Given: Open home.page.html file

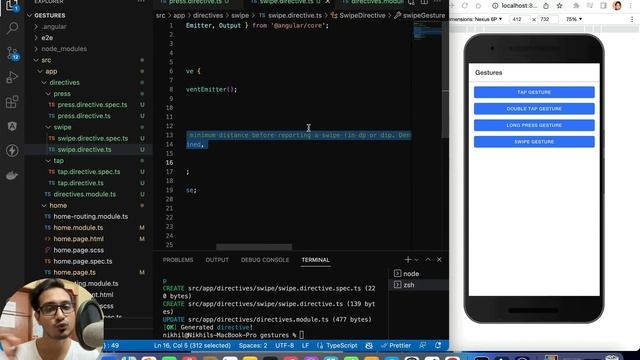Looking at the screenshot, I should pyautogui.click(x=78, y=239).
